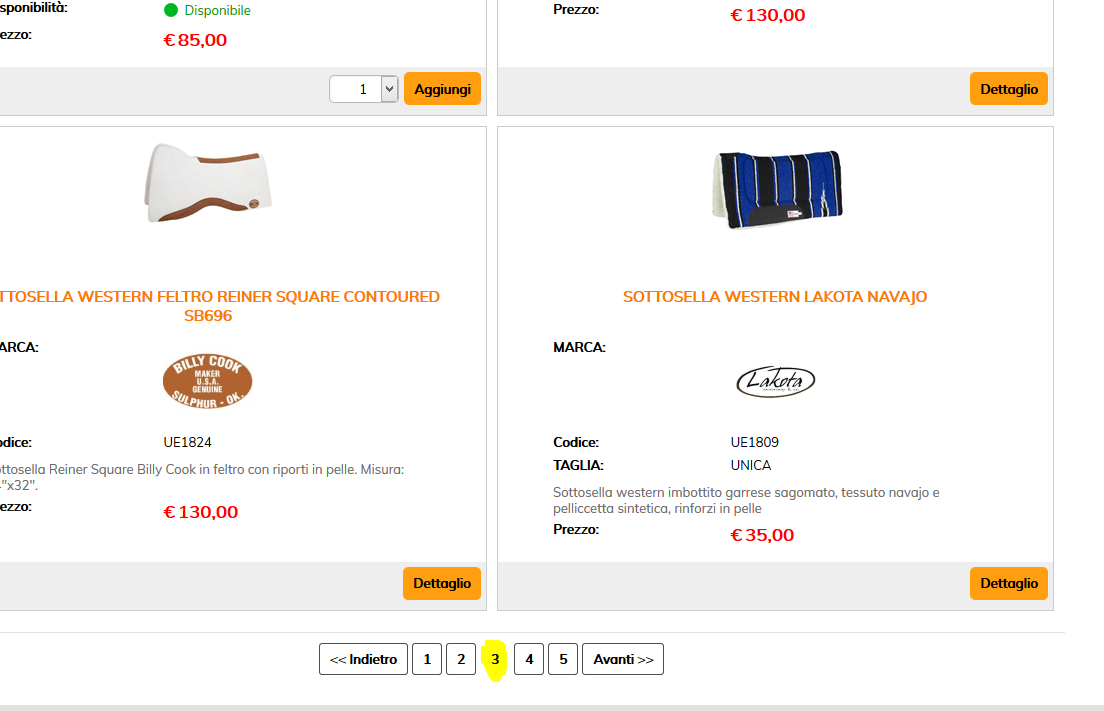Viewport: 1104px width, 711px height.
Task: Open Dettaglio for the Billy Cook saddle pad
Action: (x=441, y=583)
